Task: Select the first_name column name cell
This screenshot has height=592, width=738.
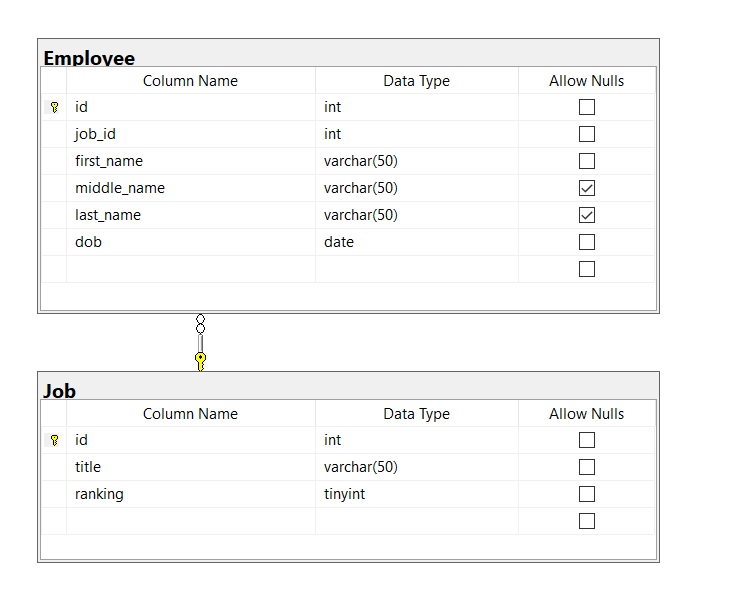Action: click(x=191, y=161)
